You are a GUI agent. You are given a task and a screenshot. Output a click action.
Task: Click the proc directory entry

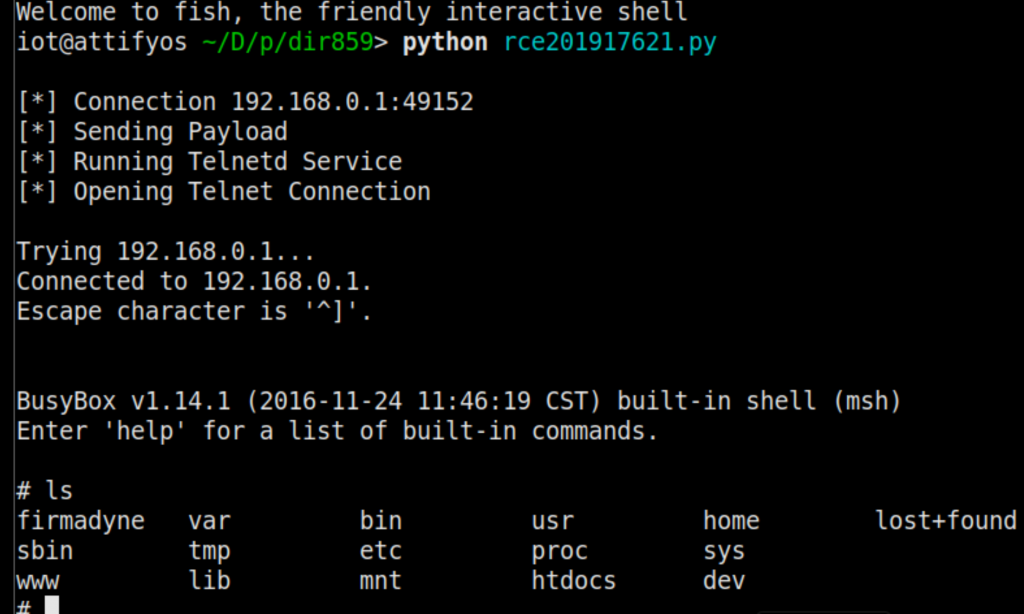(x=560, y=551)
